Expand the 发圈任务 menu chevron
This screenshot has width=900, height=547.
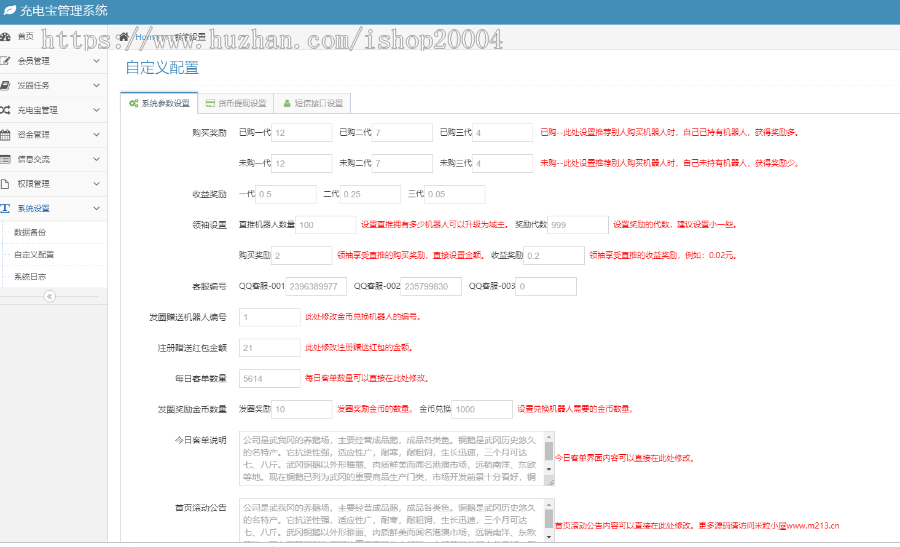click(96, 86)
